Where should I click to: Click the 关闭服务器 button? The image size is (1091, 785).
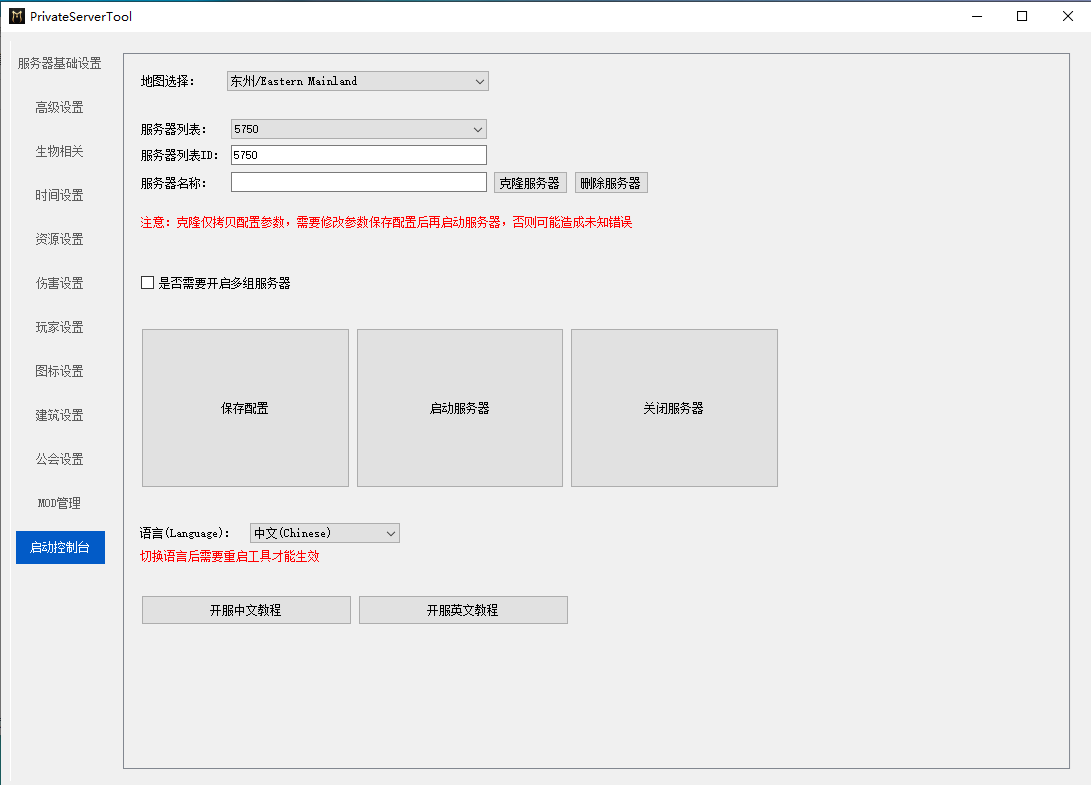(674, 408)
